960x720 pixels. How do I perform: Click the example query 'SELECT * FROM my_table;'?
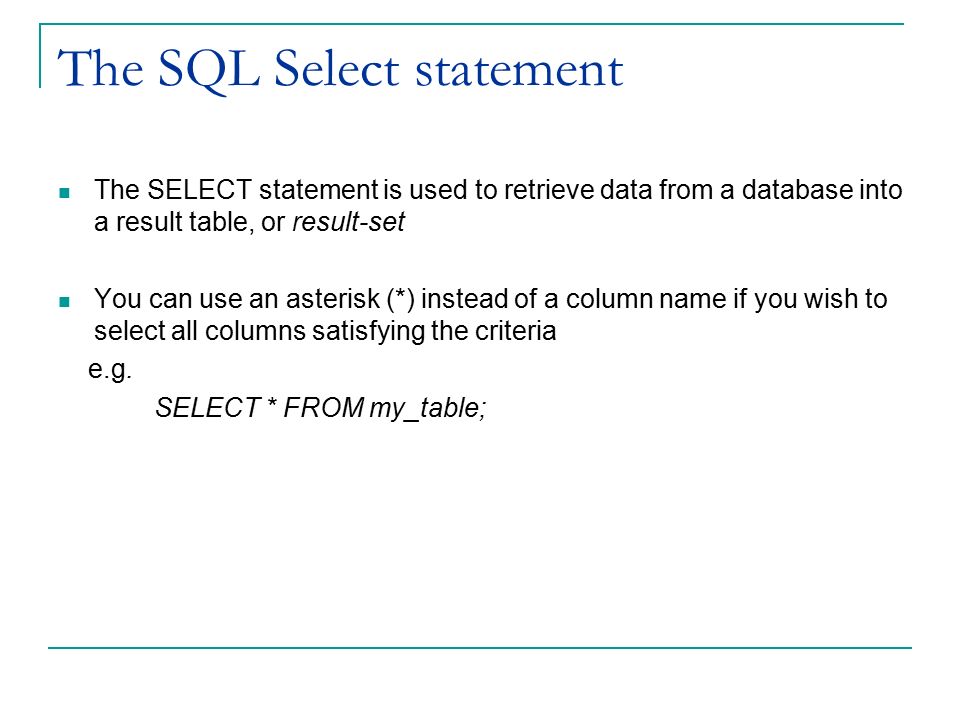pyautogui.click(x=321, y=408)
